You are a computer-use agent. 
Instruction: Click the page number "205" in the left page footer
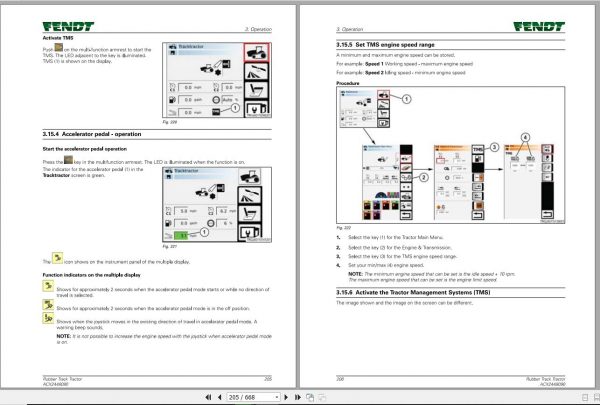[268, 379]
